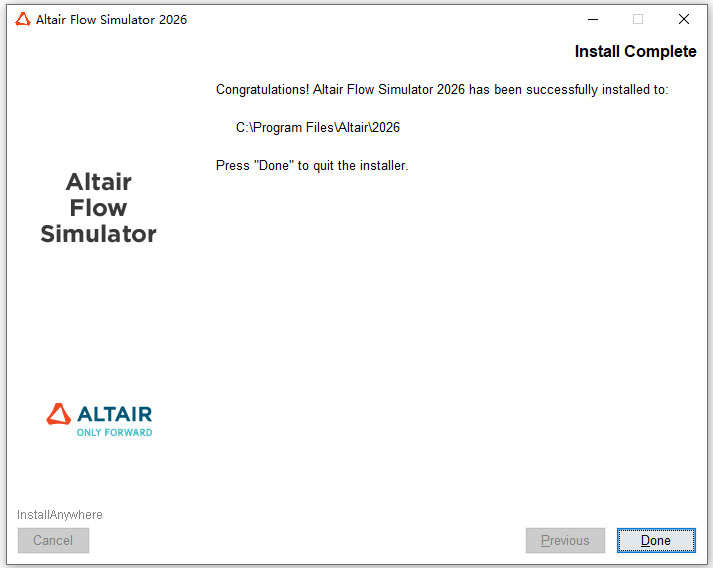Click the Altair logo icon in title bar
Screen dimensions: 713x568
23,20
